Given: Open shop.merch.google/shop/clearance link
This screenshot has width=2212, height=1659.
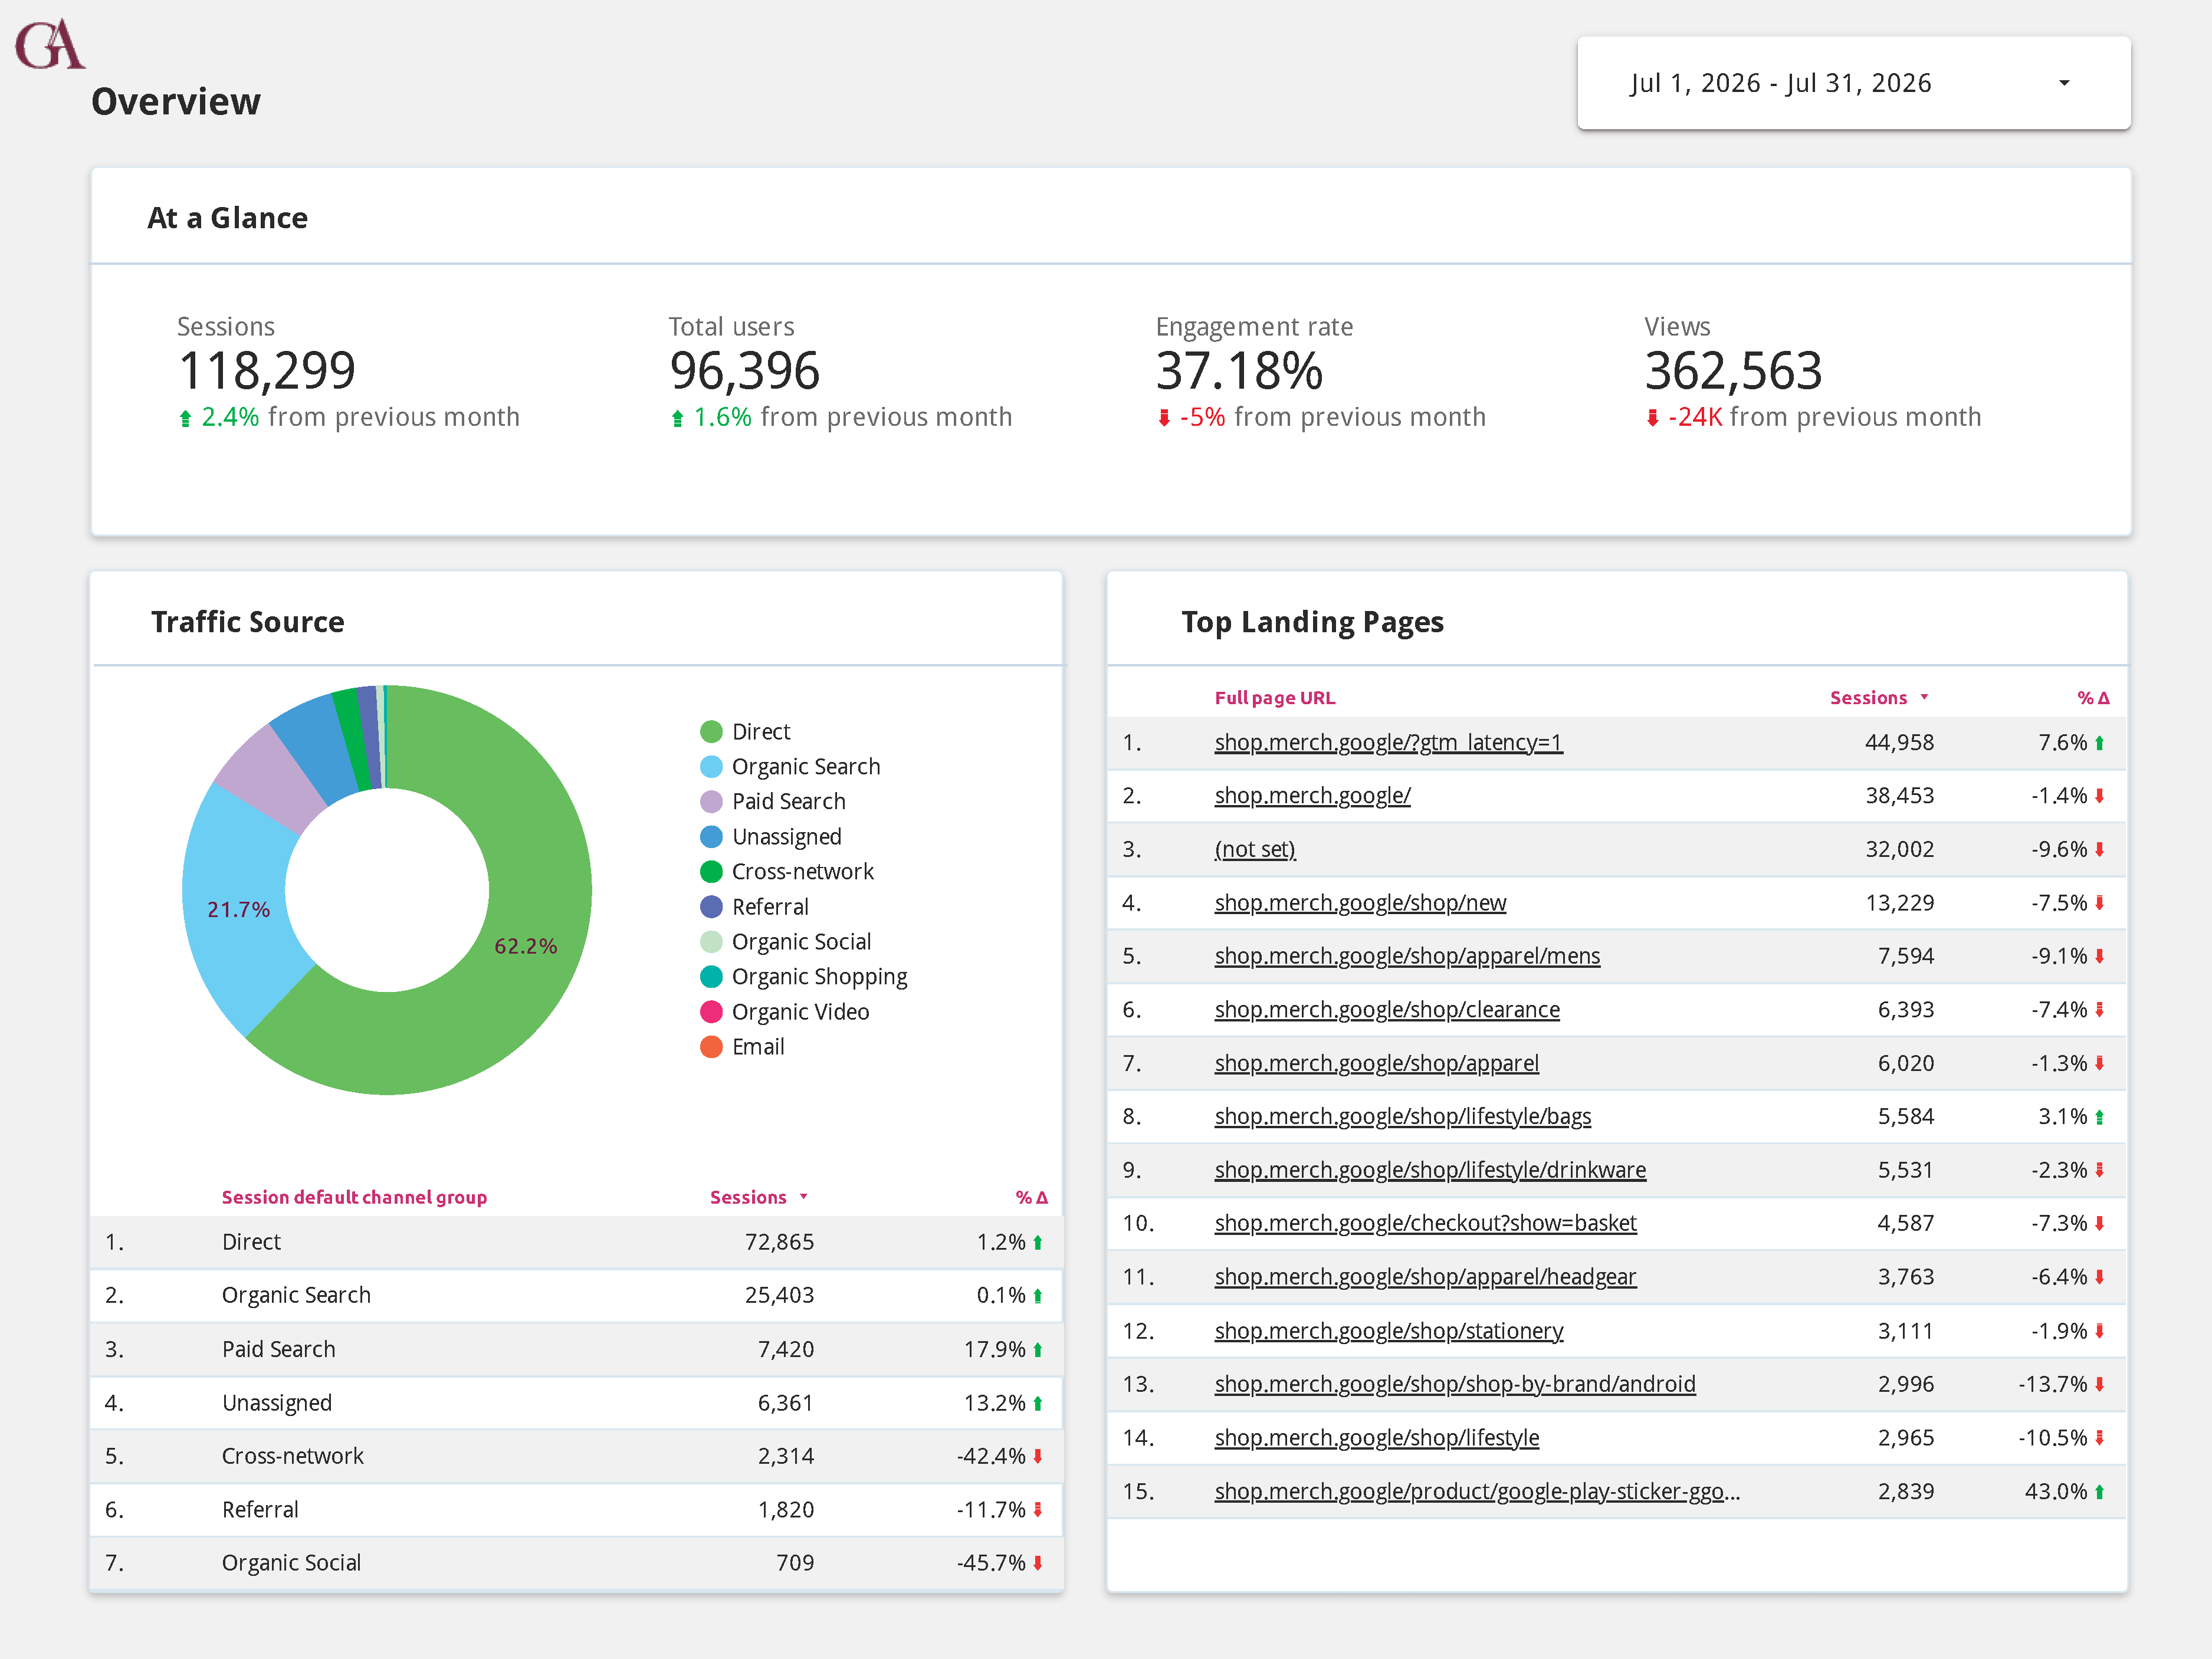Looking at the screenshot, I should [1387, 1010].
